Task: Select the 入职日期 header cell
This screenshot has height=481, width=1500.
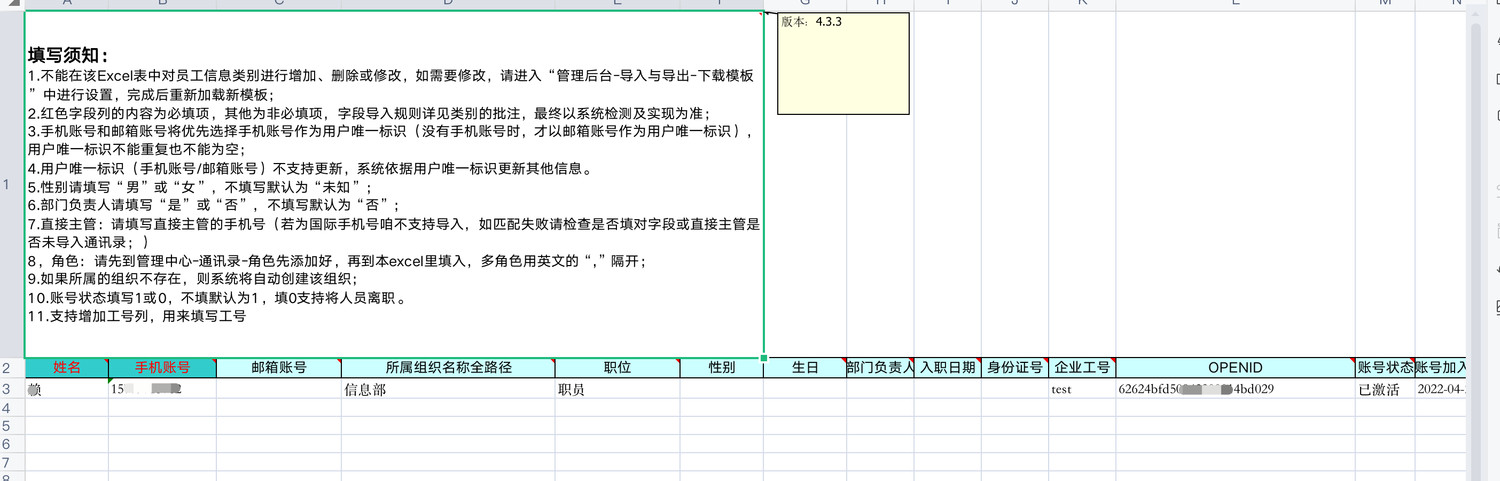Action: coord(947,368)
